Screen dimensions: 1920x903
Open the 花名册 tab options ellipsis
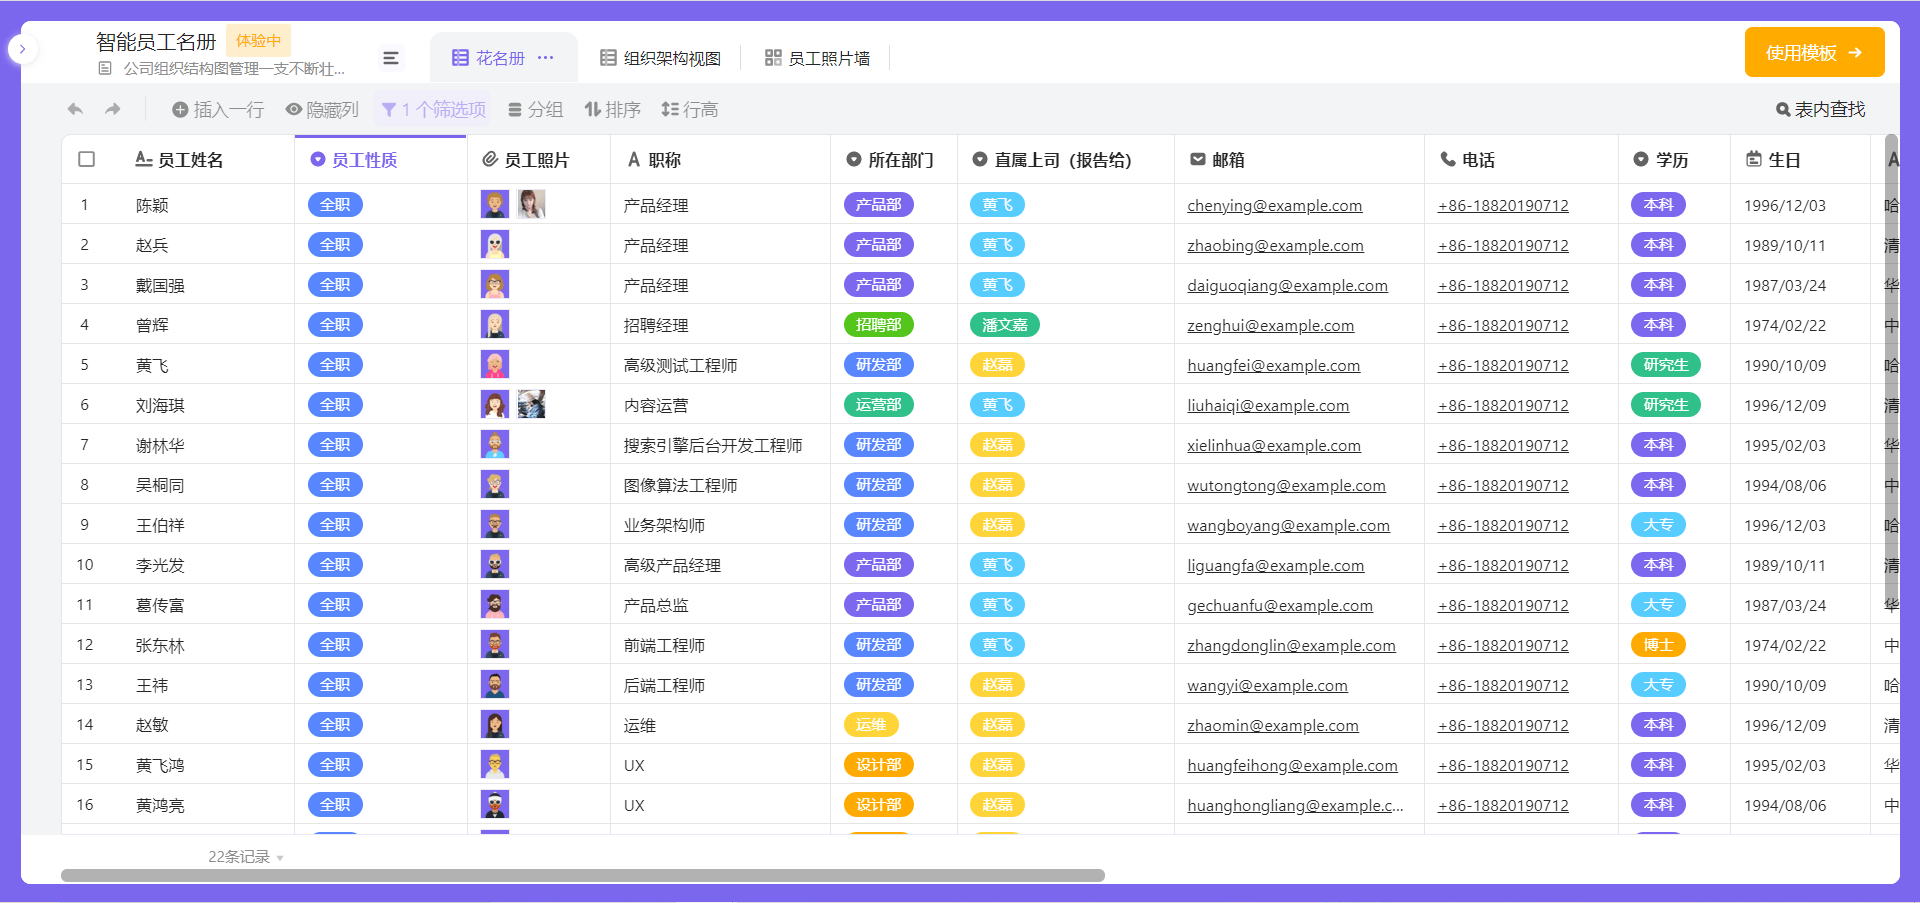click(546, 57)
